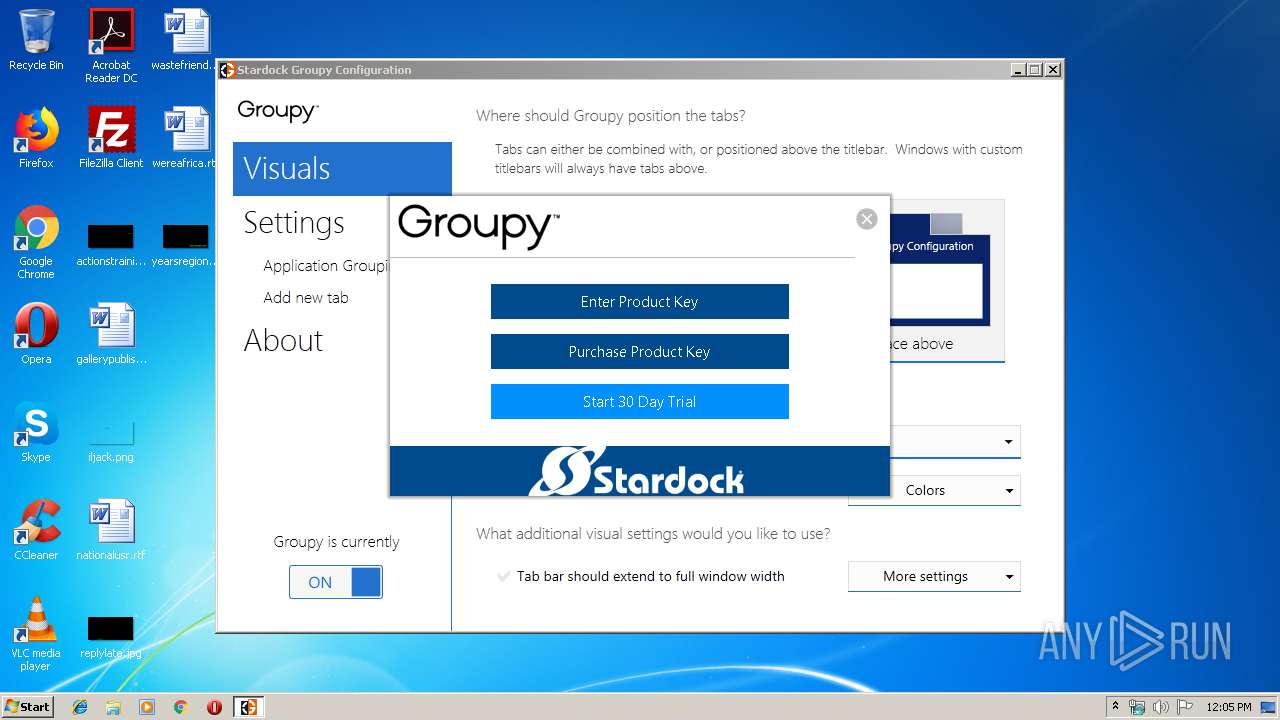Open replylate.jpg file on desktop
This screenshot has width=1280, height=720.
click(x=111, y=638)
